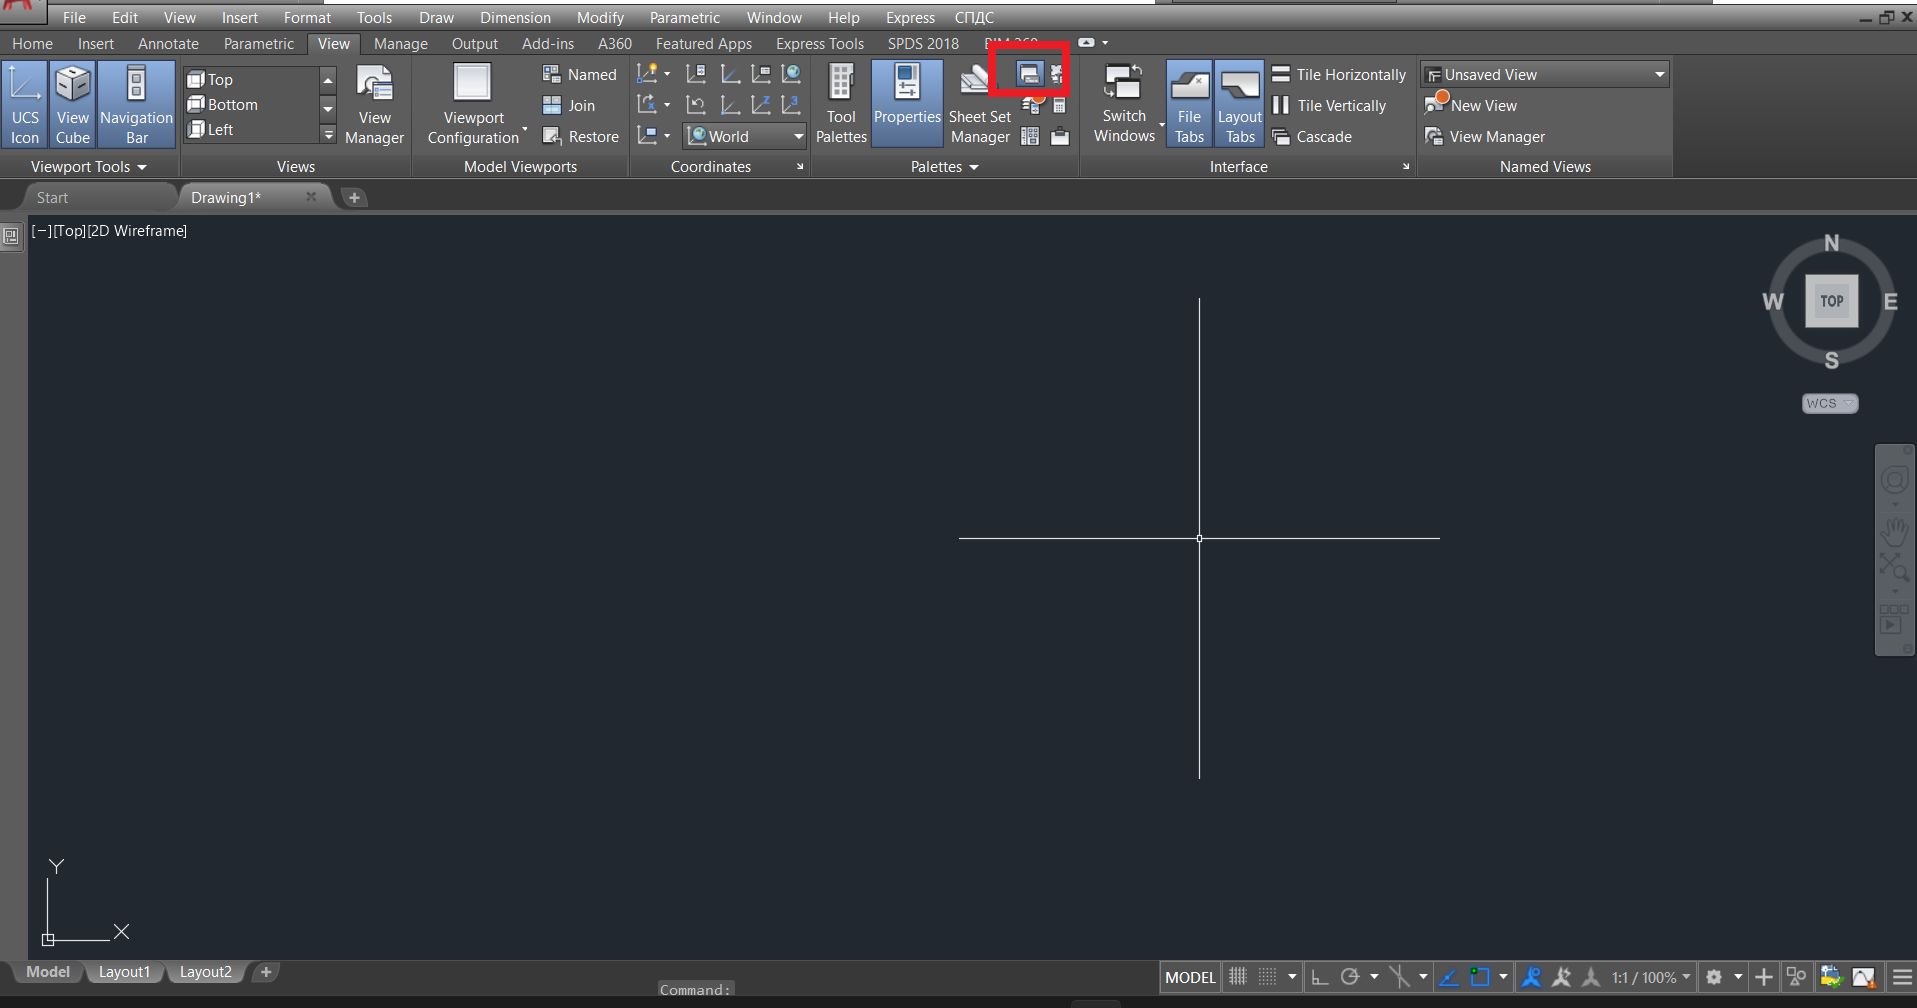Viewport: 1917px width, 1008px height.
Task: Expand the World UCS dropdown
Action: point(798,137)
